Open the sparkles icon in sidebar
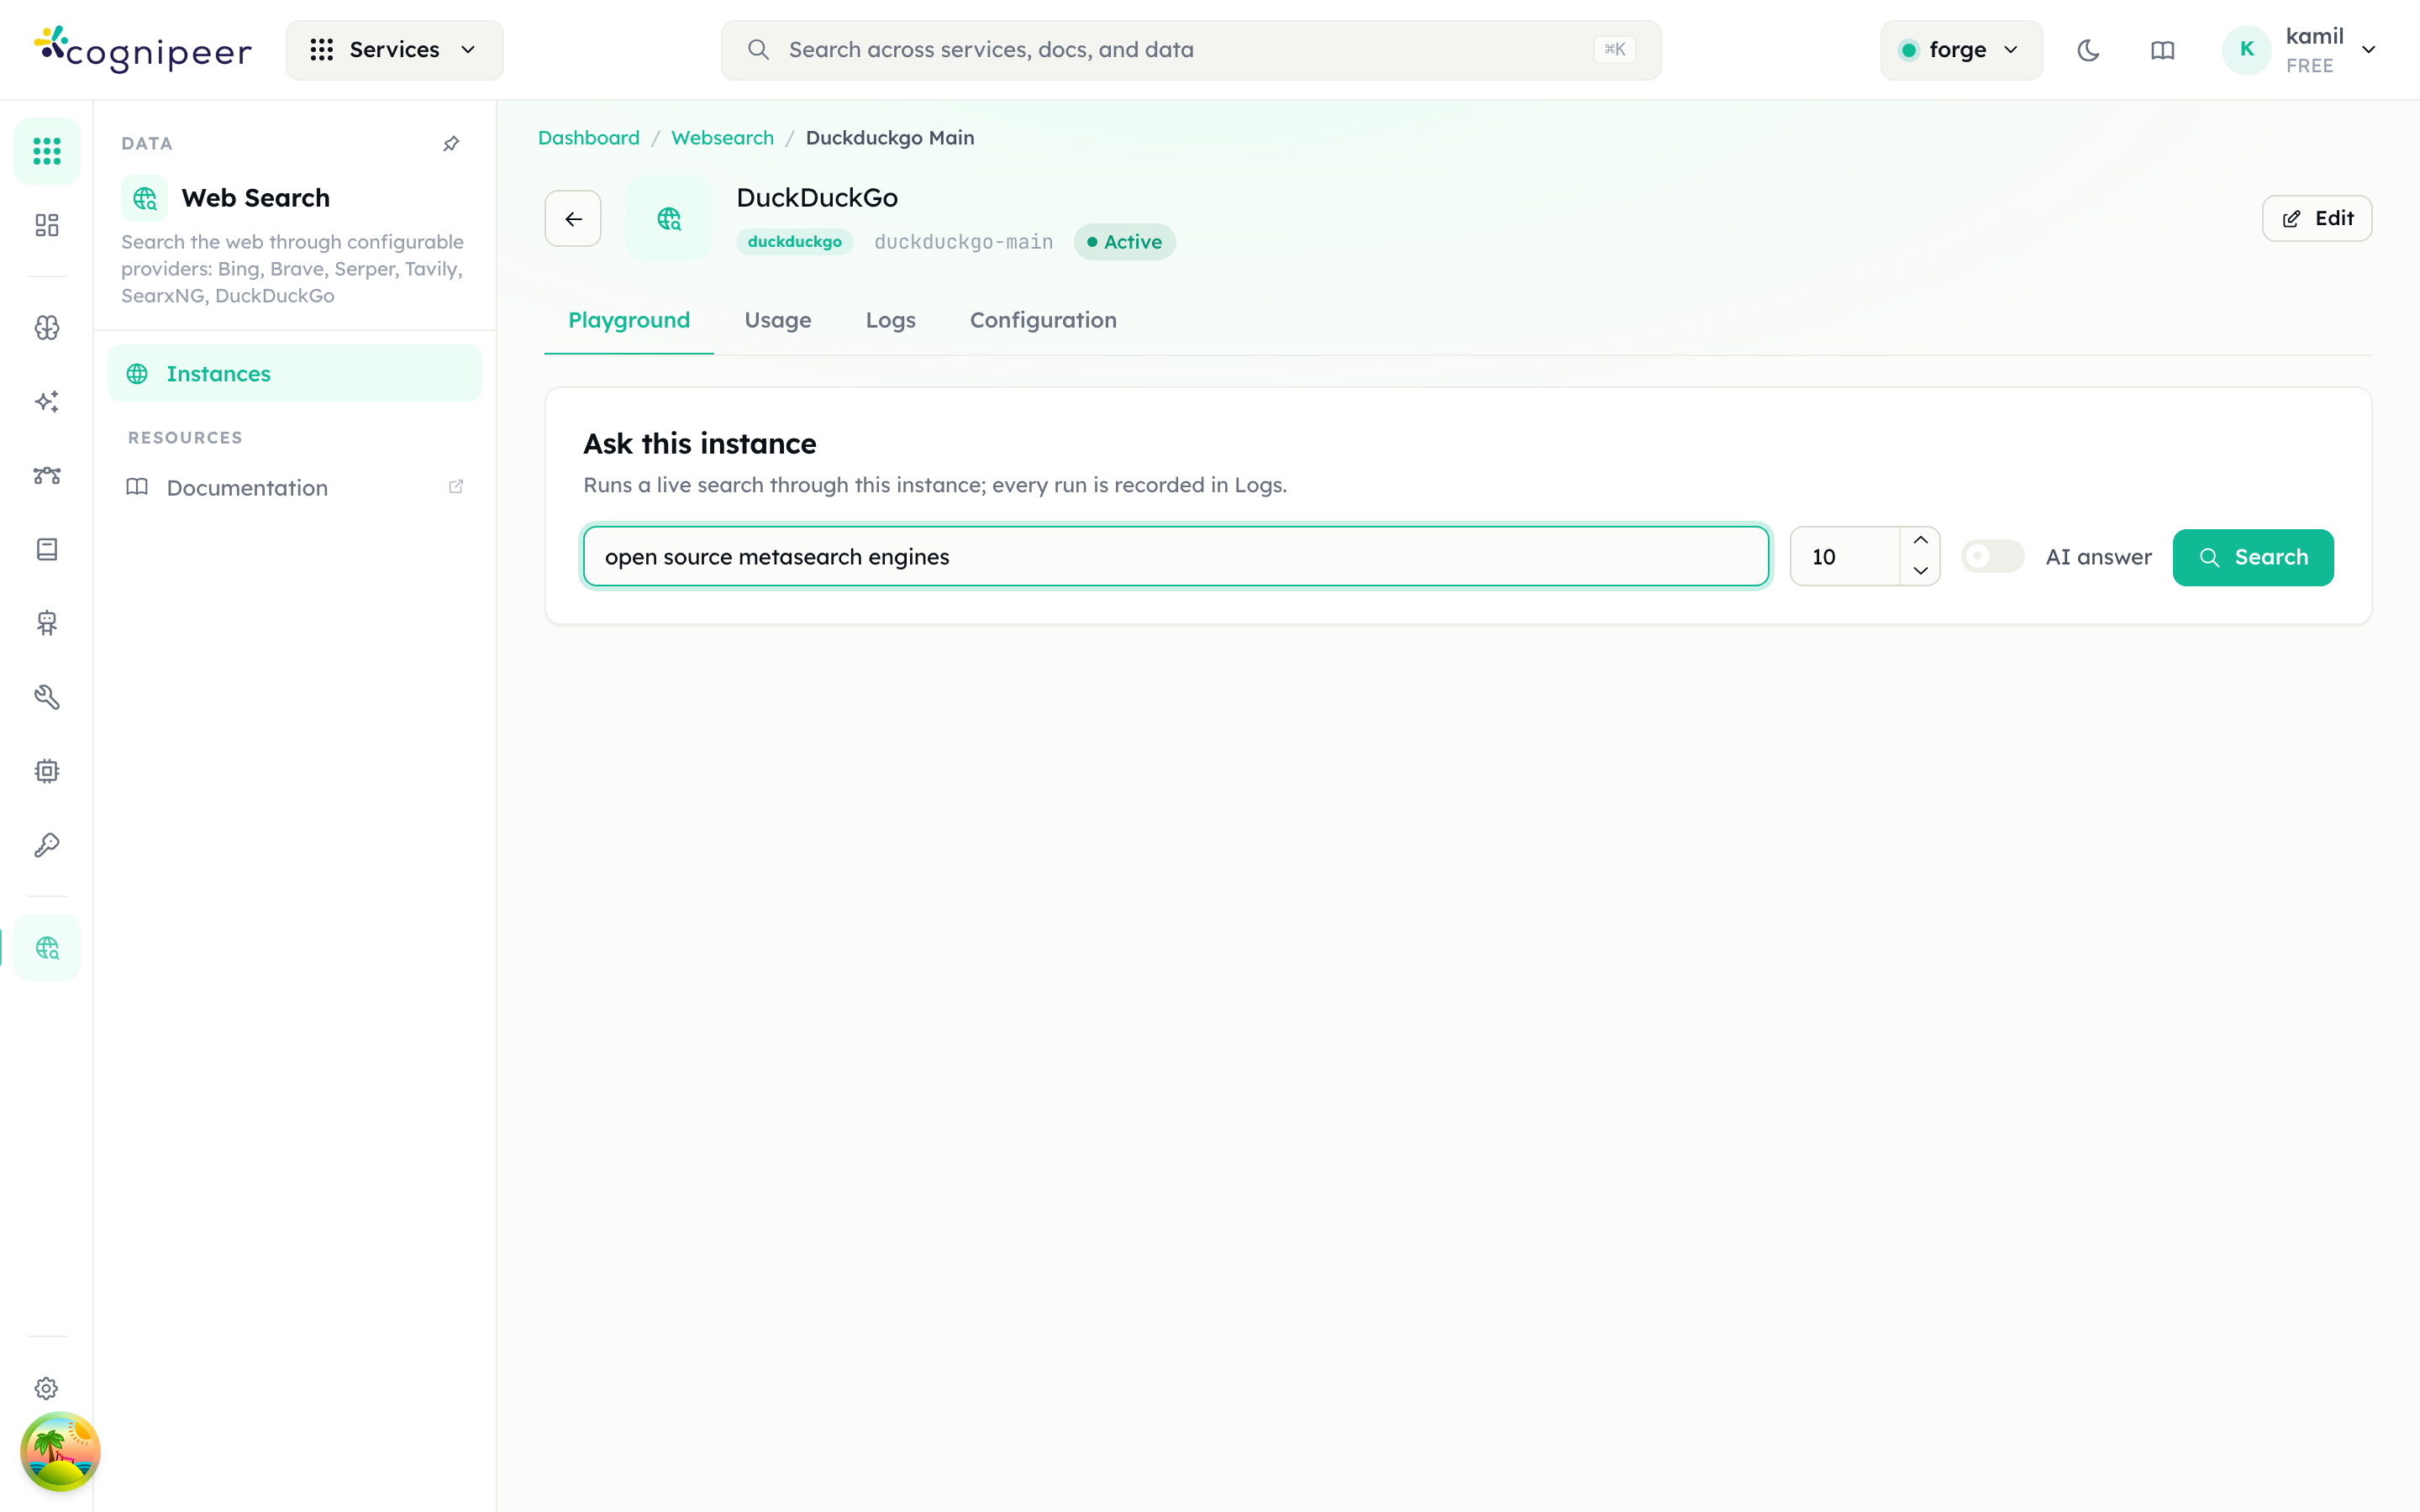 [47, 402]
